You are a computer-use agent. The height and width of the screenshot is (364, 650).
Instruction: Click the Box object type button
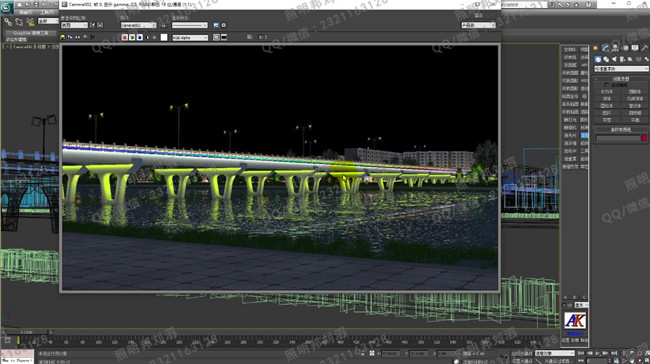(607, 92)
